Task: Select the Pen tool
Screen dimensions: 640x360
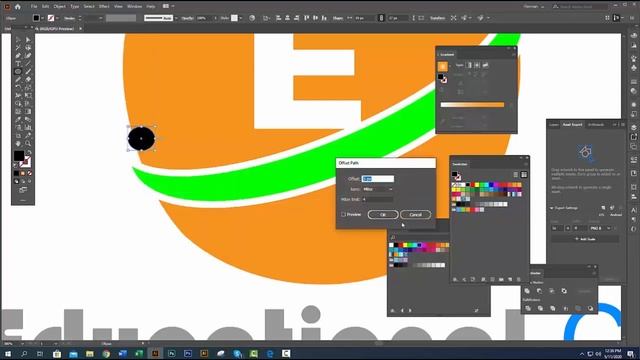Action: [x=18, y=56]
